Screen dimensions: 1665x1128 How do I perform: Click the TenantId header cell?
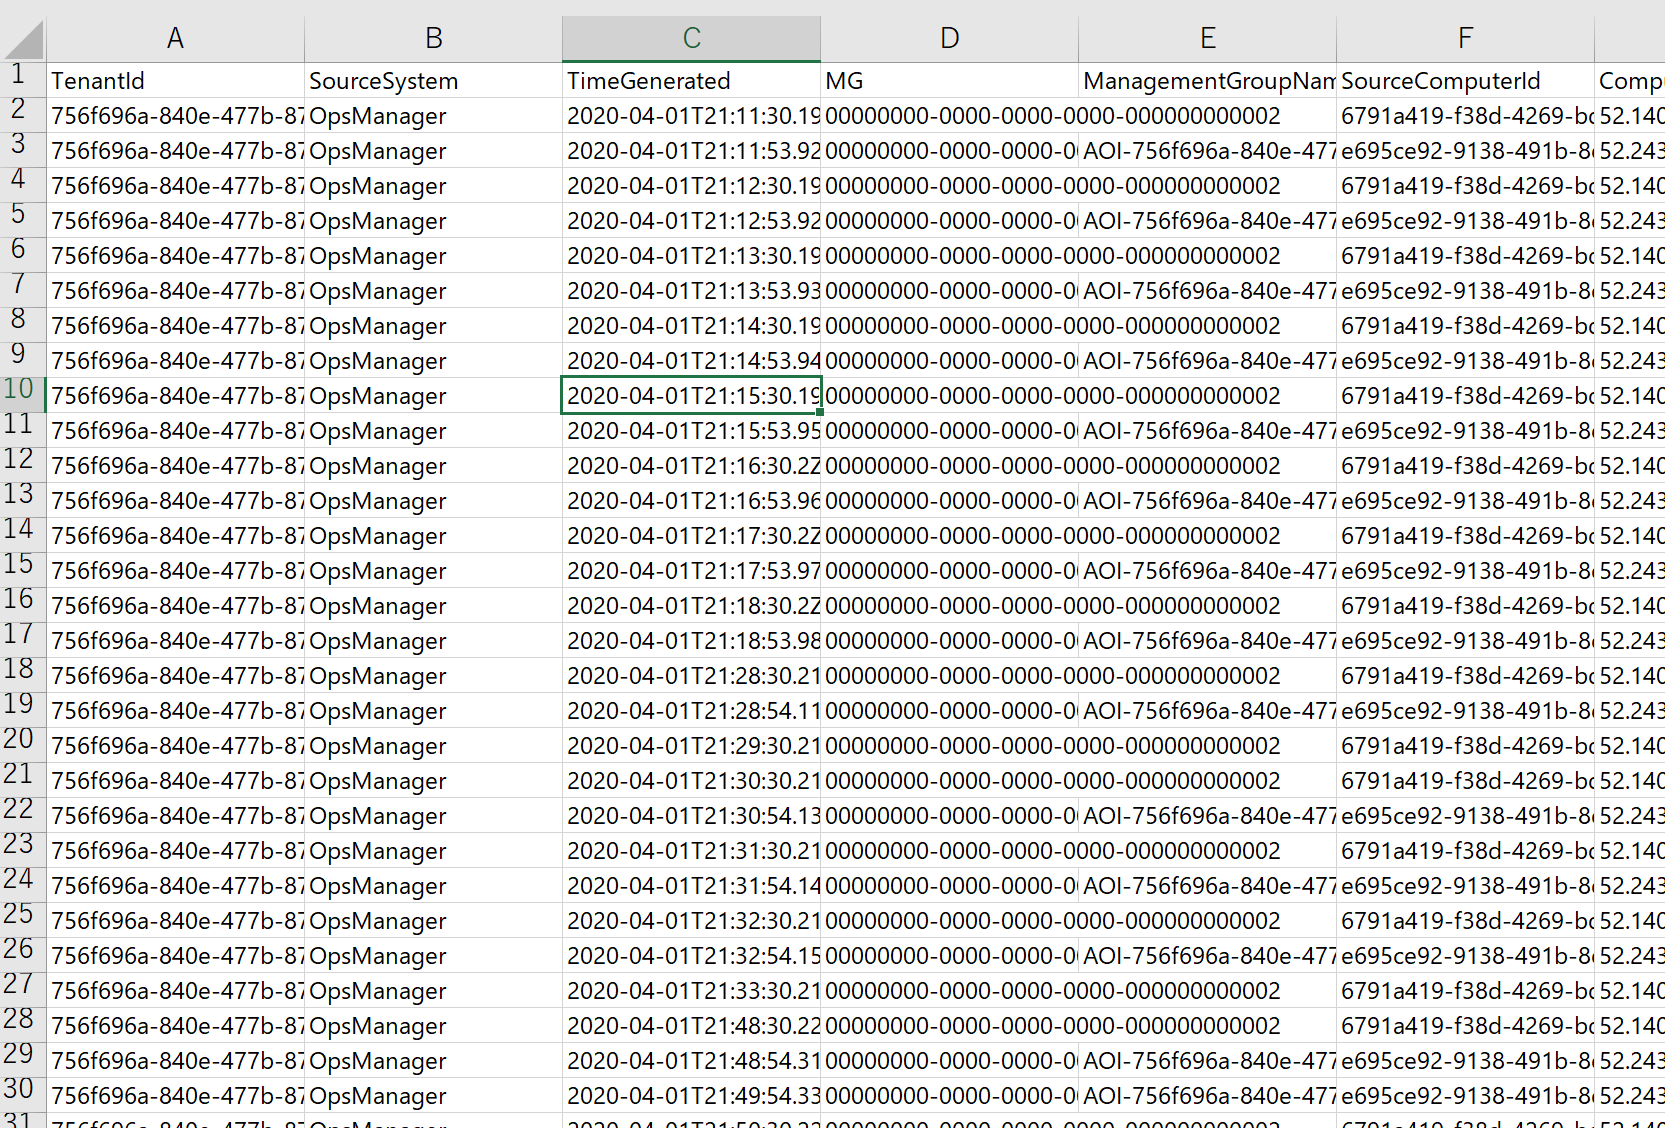pyautogui.click(x=175, y=80)
